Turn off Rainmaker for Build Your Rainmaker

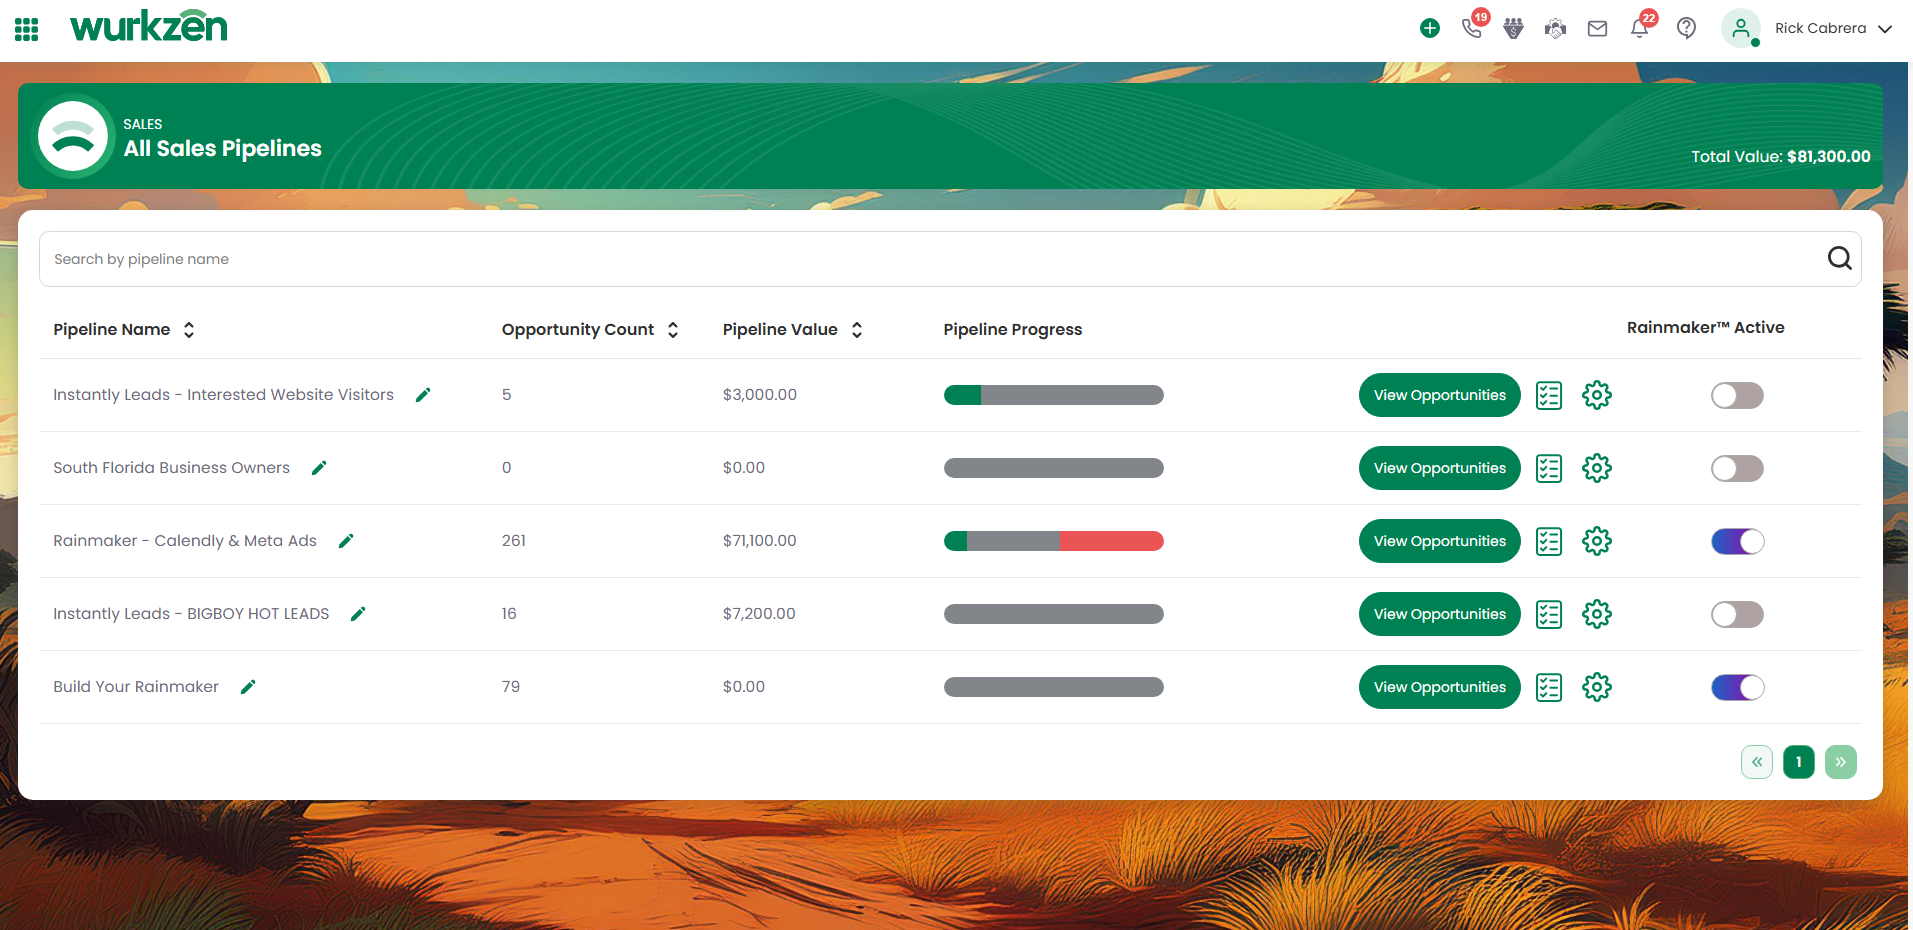point(1737,687)
